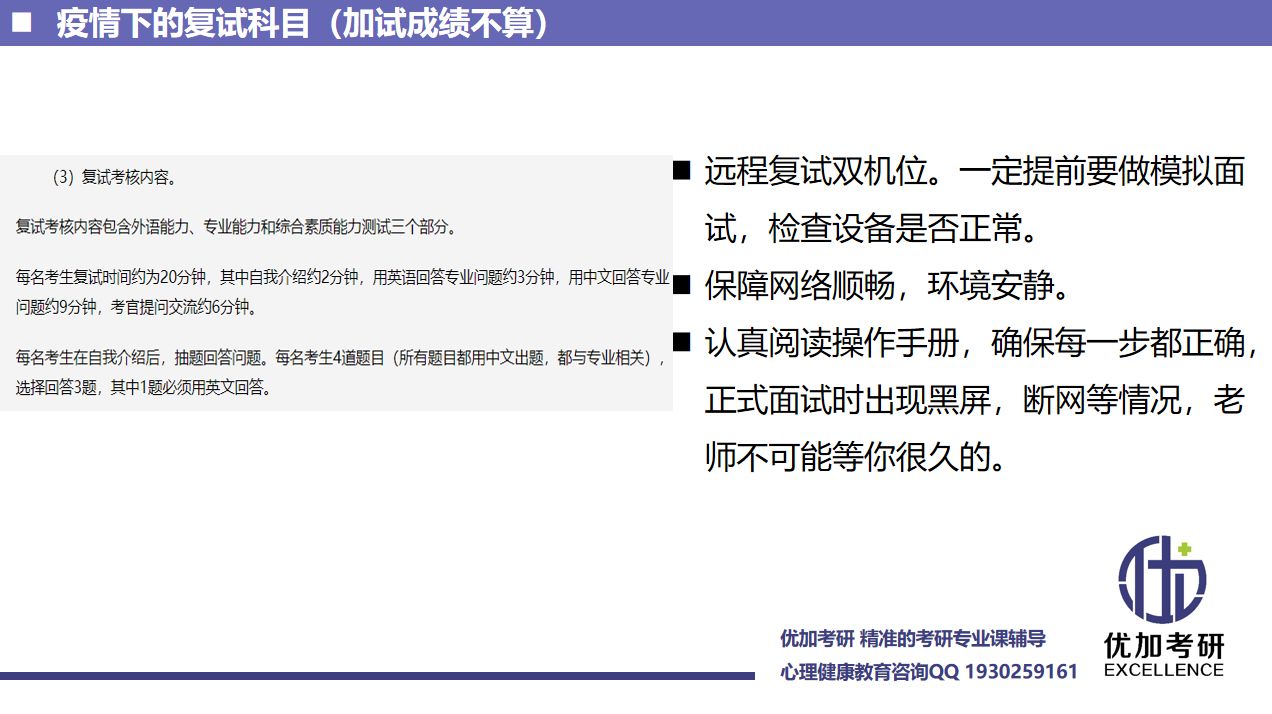Viewport: 1272px width, 714px height.
Task: Click the white square bullet in the title bar
Action: [x=23, y=22]
